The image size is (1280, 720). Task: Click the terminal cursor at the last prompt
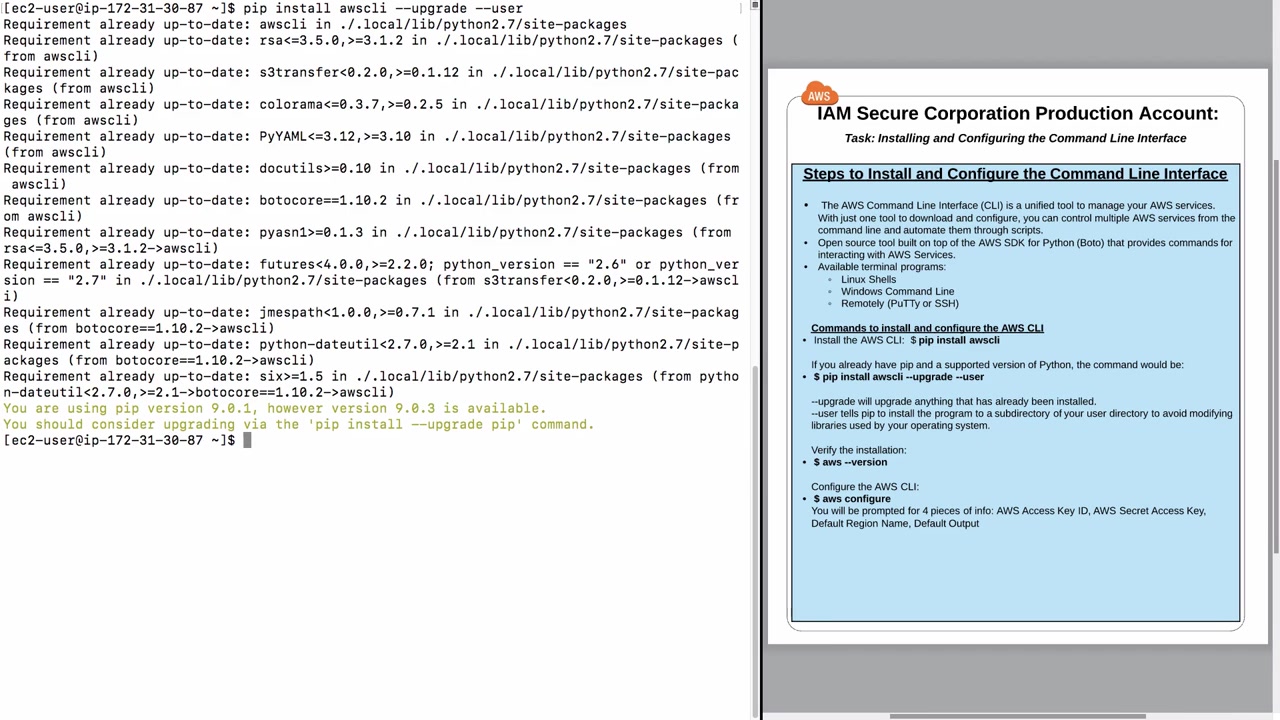coord(247,440)
